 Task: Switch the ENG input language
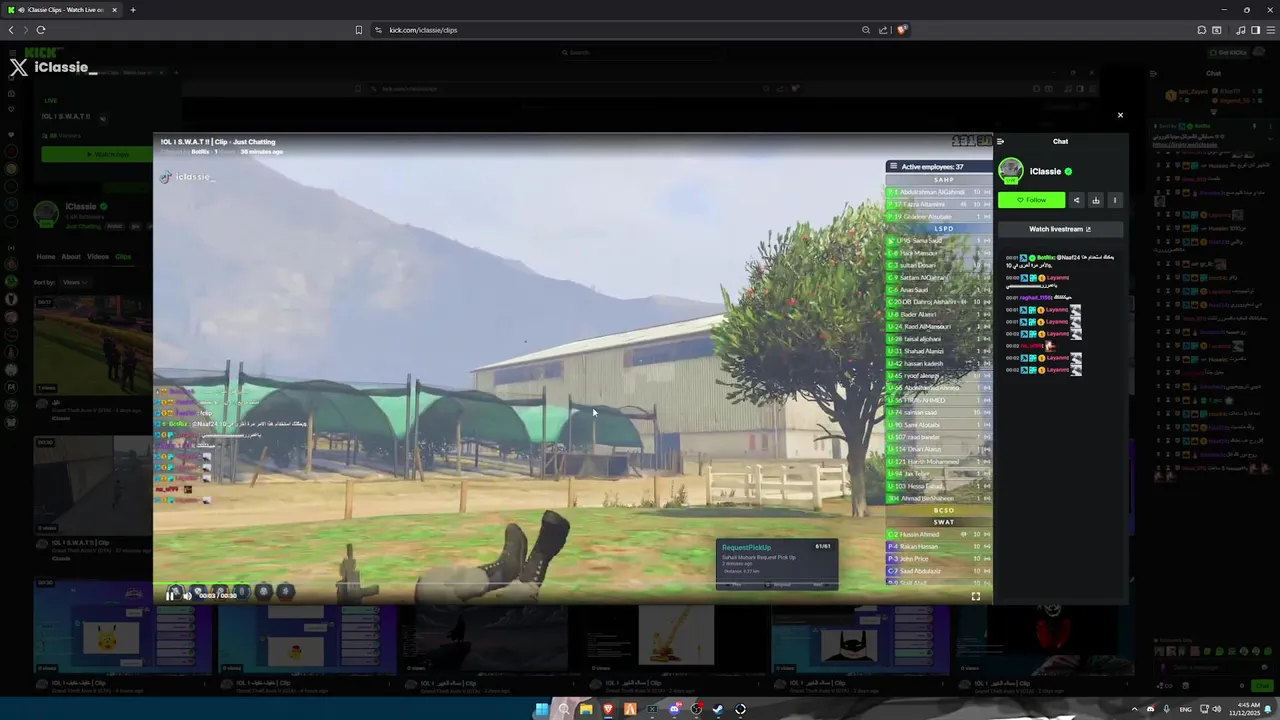1185,709
